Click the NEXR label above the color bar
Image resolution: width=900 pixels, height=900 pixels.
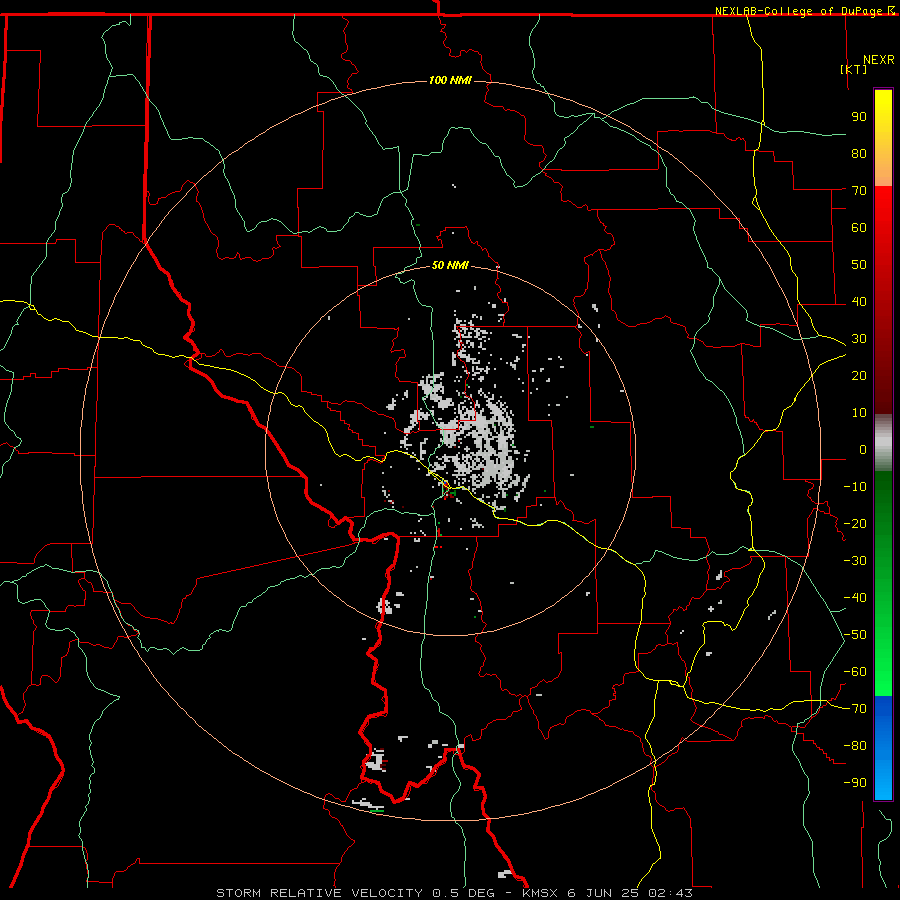[878, 60]
